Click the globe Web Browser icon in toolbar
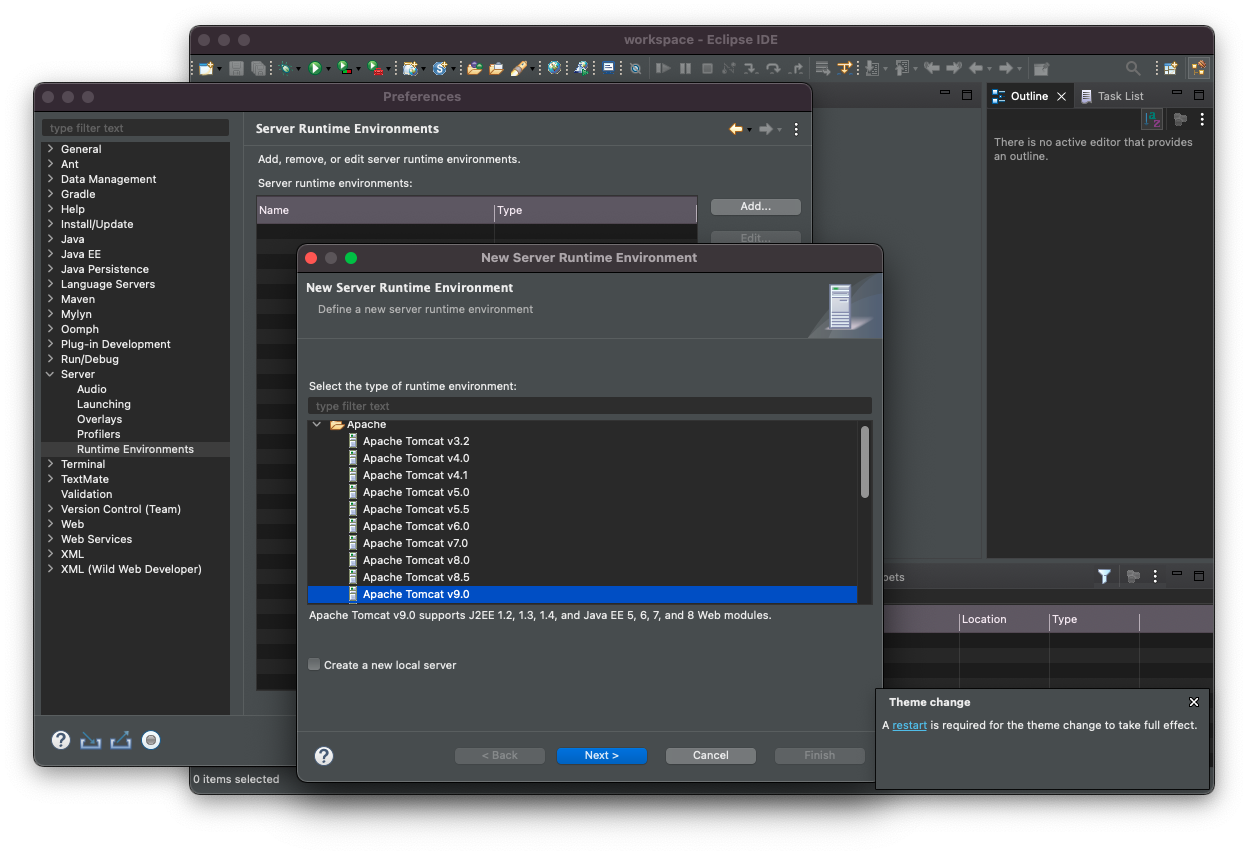 point(554,68)
